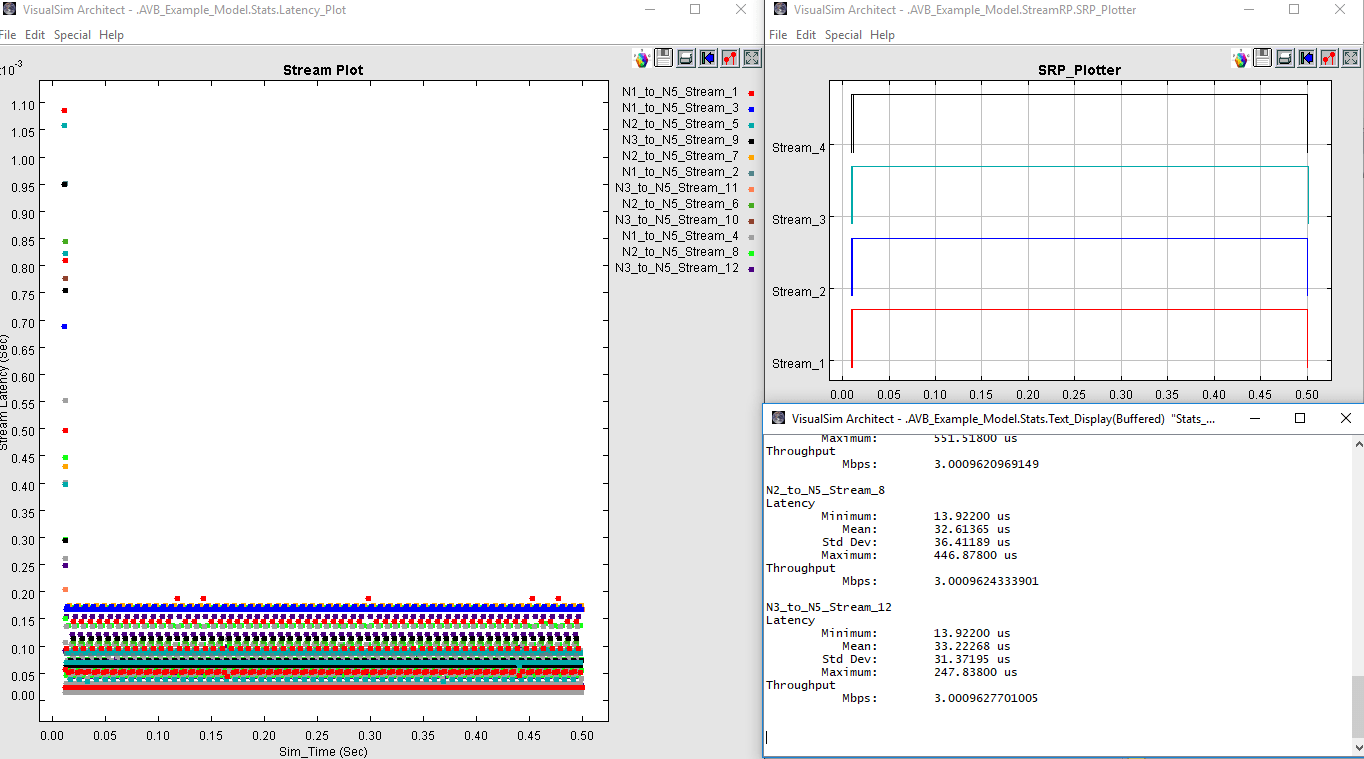Open the File menu in SRP_Plotter window
The height and width of the screenshot is (759, 1364).
pos(778,35)
